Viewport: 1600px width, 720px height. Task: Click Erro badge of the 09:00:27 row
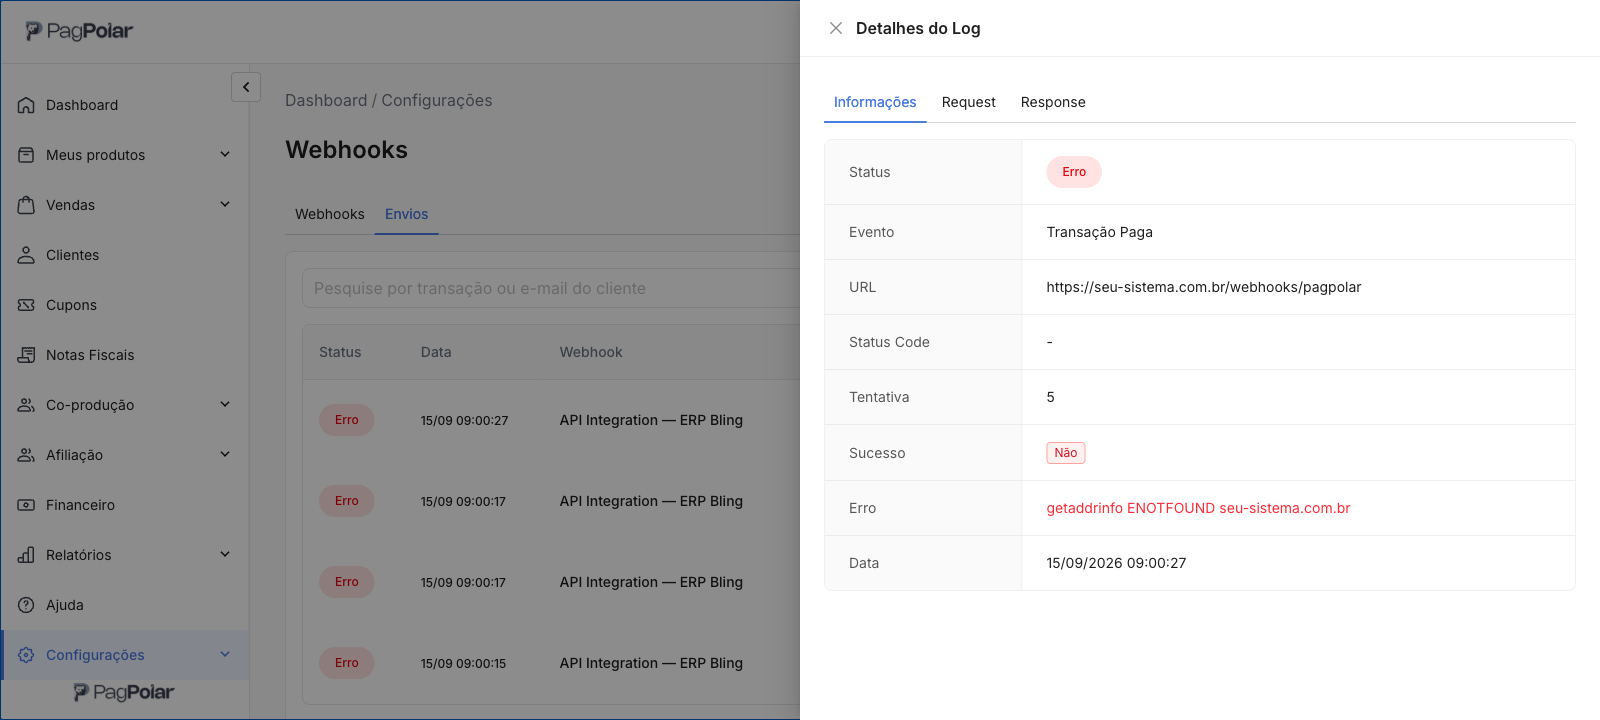[x=347, y=420]
